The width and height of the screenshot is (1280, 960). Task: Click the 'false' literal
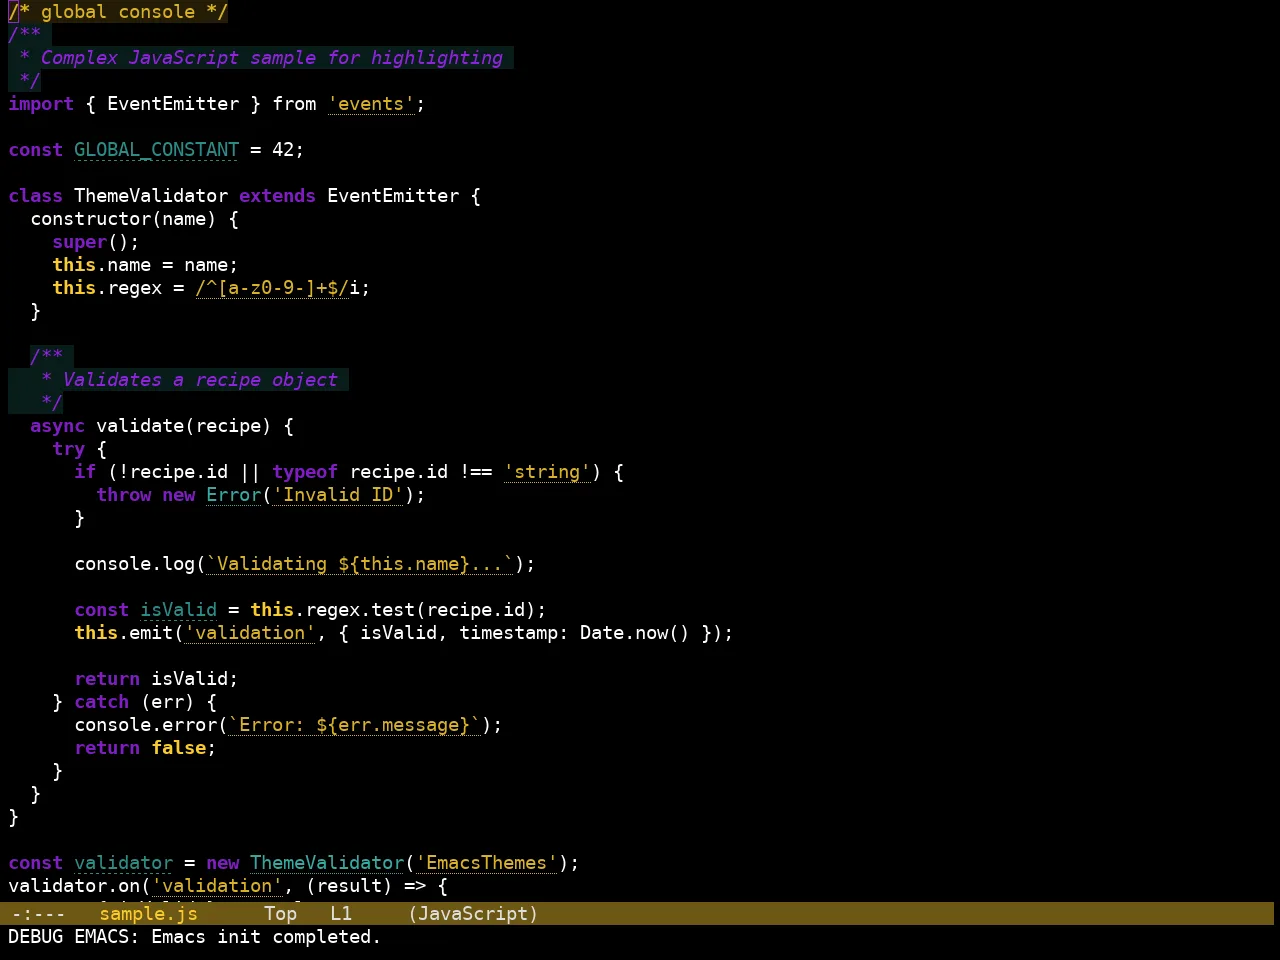point(178,748)
